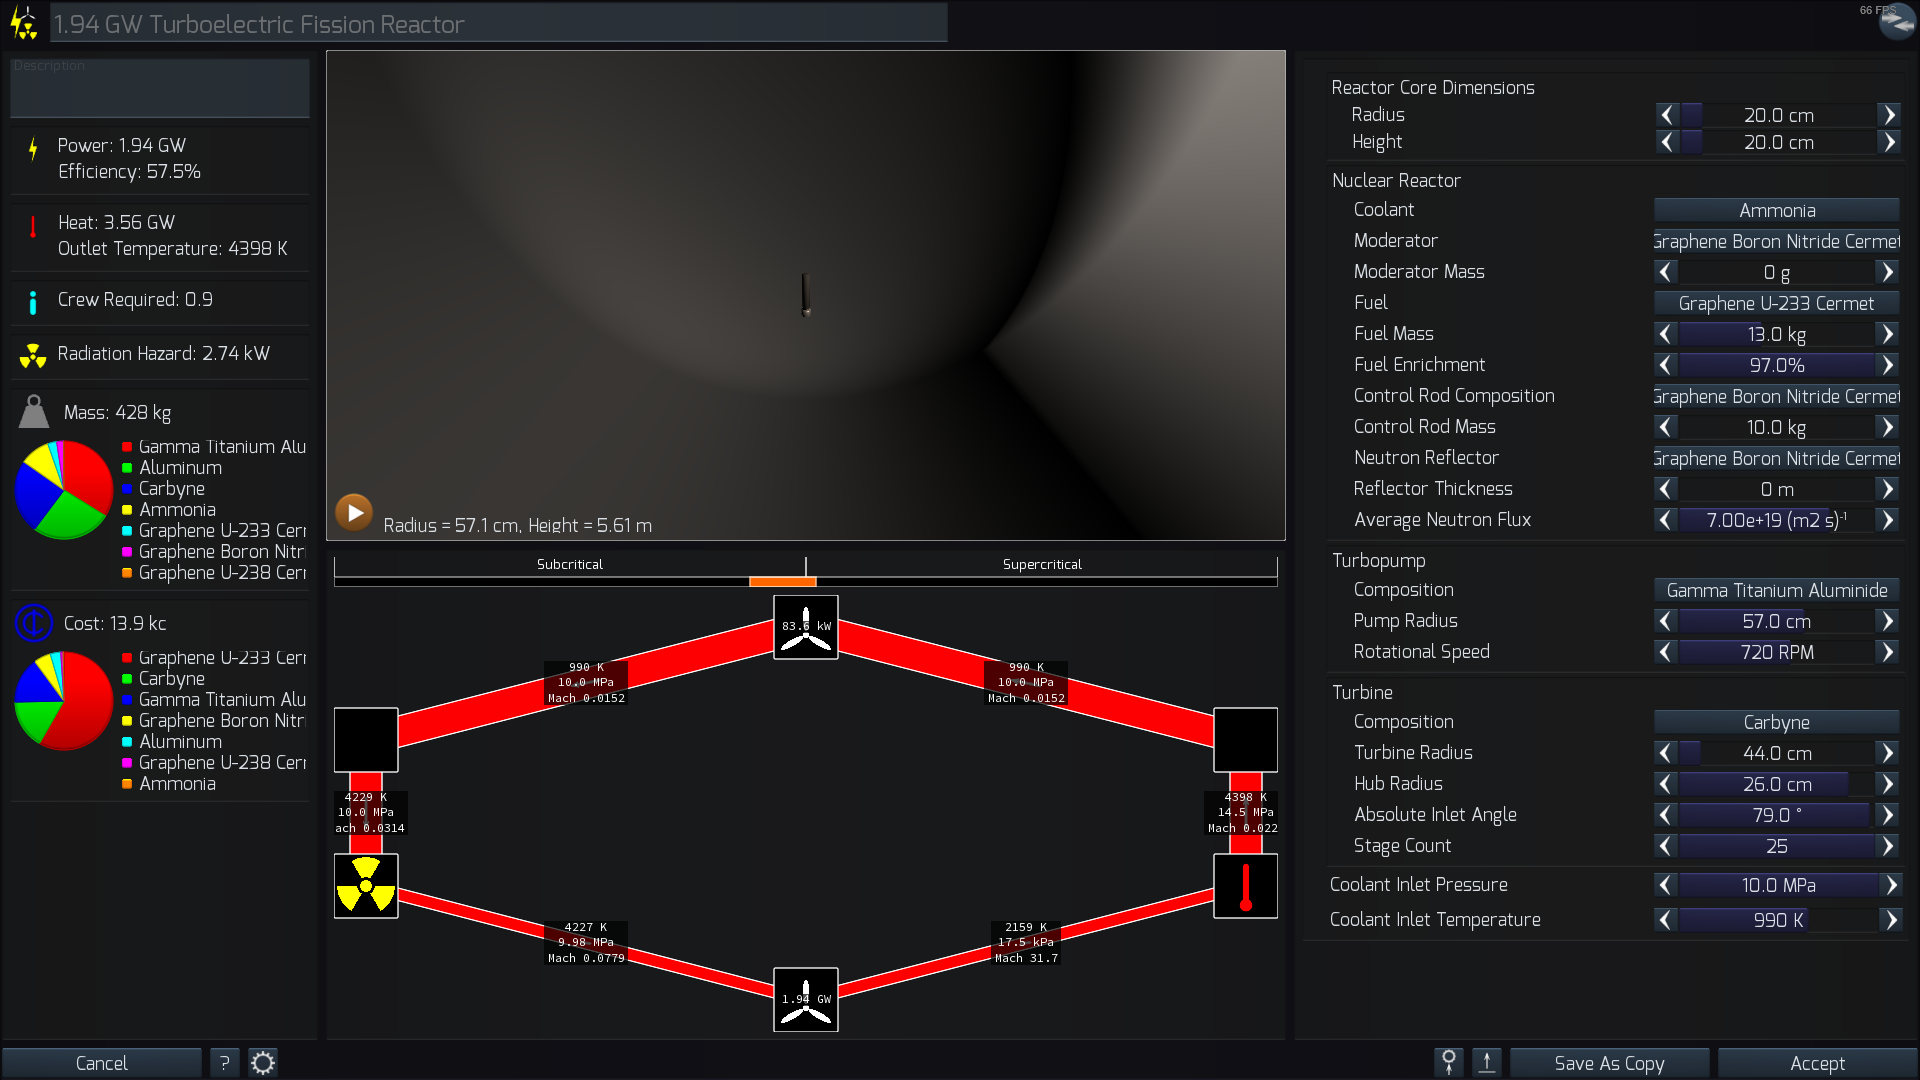The width and height of the screenshot is (1920, 1080).
Task: Increase Reactor Core Radius with the right arrow
Action: (x=1889, y=115)
